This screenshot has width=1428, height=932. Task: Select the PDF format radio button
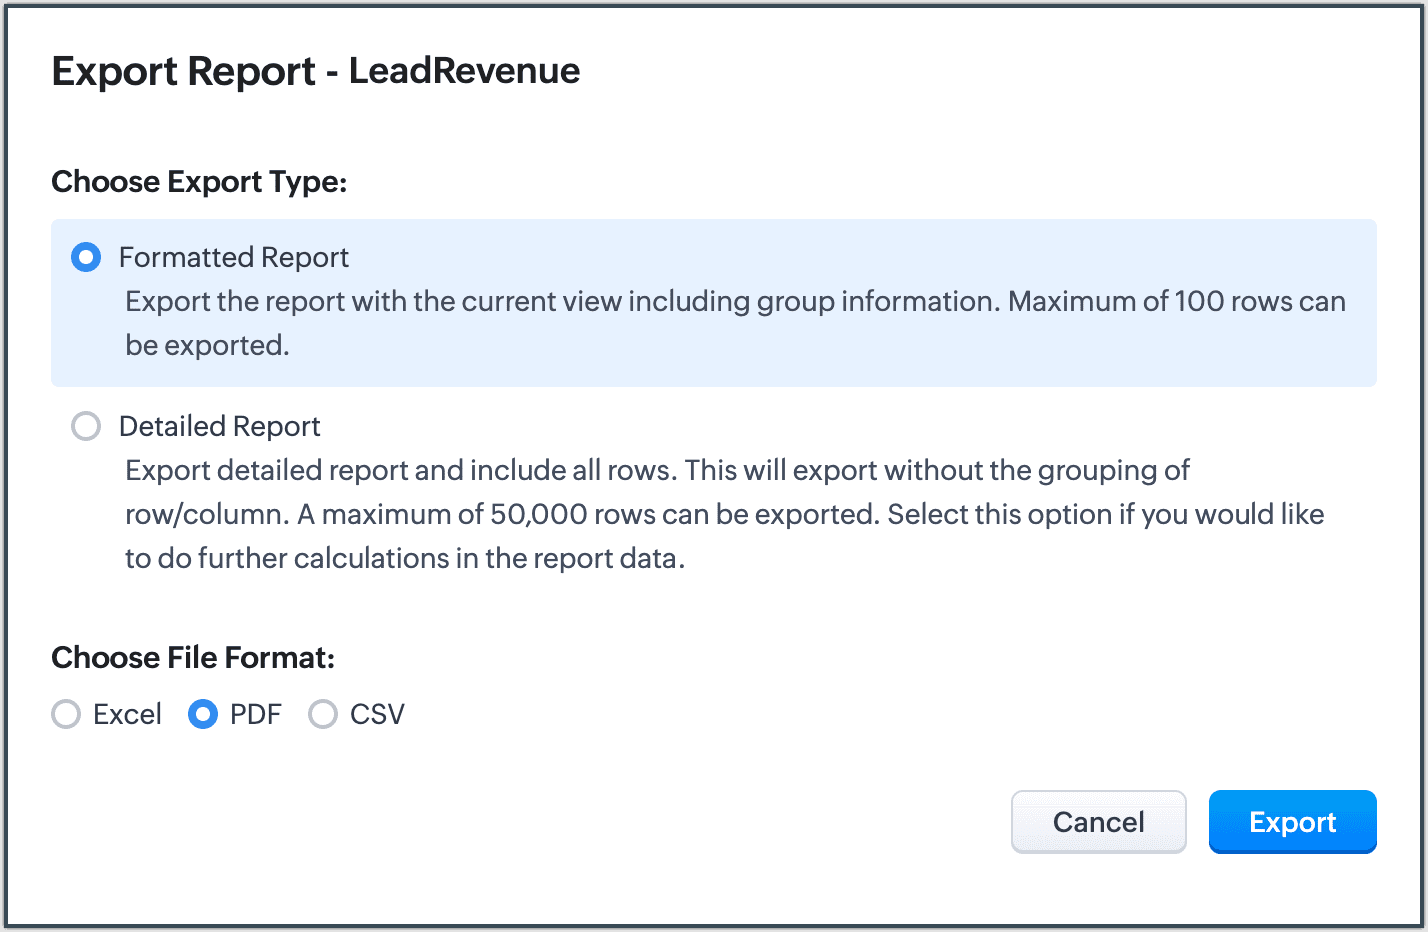click(x=203, y=714)
